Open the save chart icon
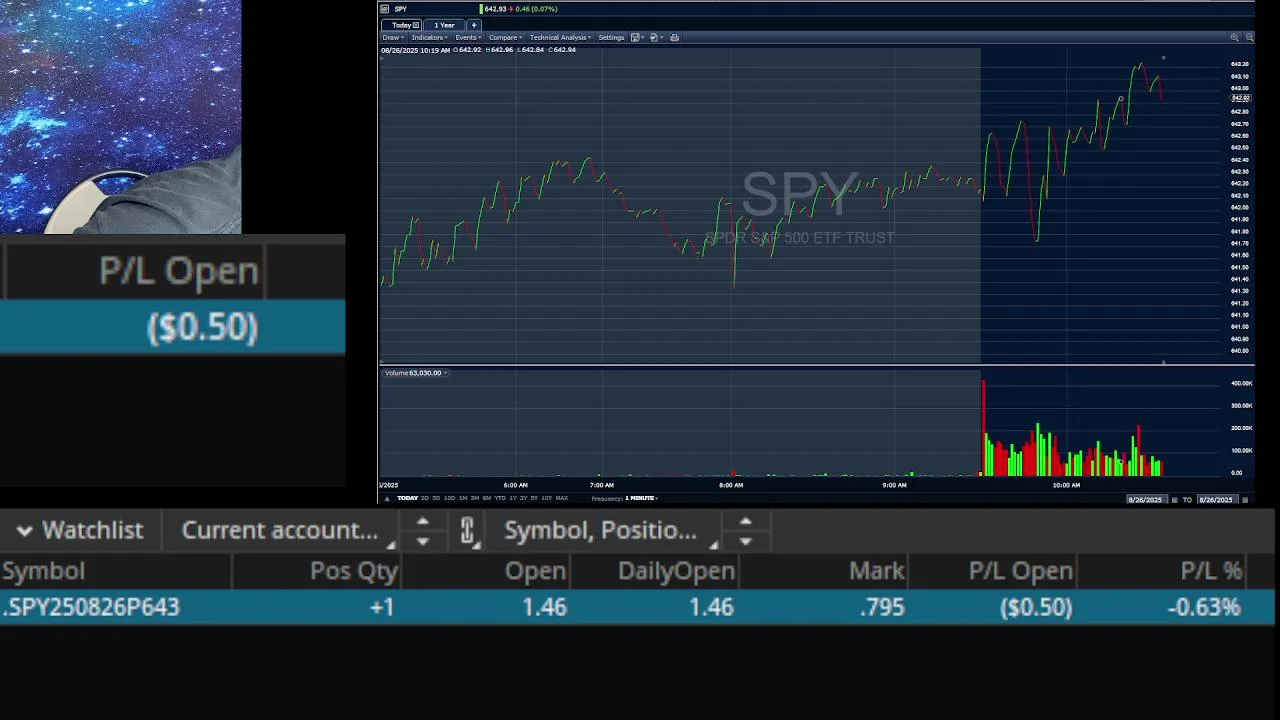The height and width of the screenshot is (720, 1280). (637, 38)
